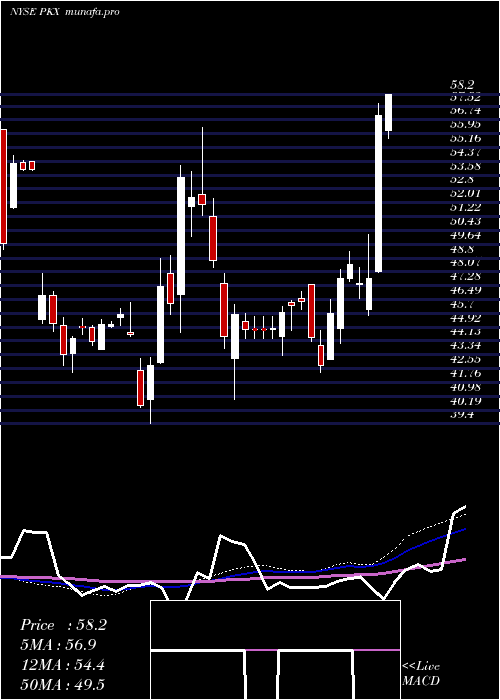
Task: Click the 41.76 price level label
Action: click(x=464, y=374)
